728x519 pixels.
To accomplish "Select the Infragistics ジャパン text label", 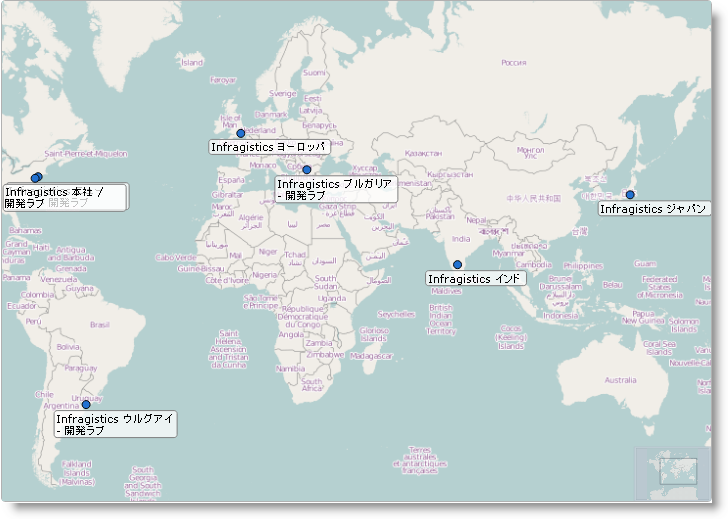I will tap(654, 209).
